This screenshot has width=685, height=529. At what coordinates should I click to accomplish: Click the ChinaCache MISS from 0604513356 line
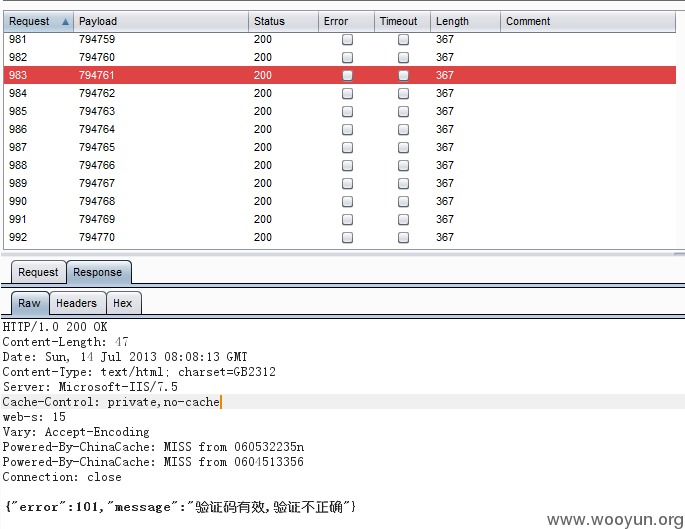tap(153, 462)
